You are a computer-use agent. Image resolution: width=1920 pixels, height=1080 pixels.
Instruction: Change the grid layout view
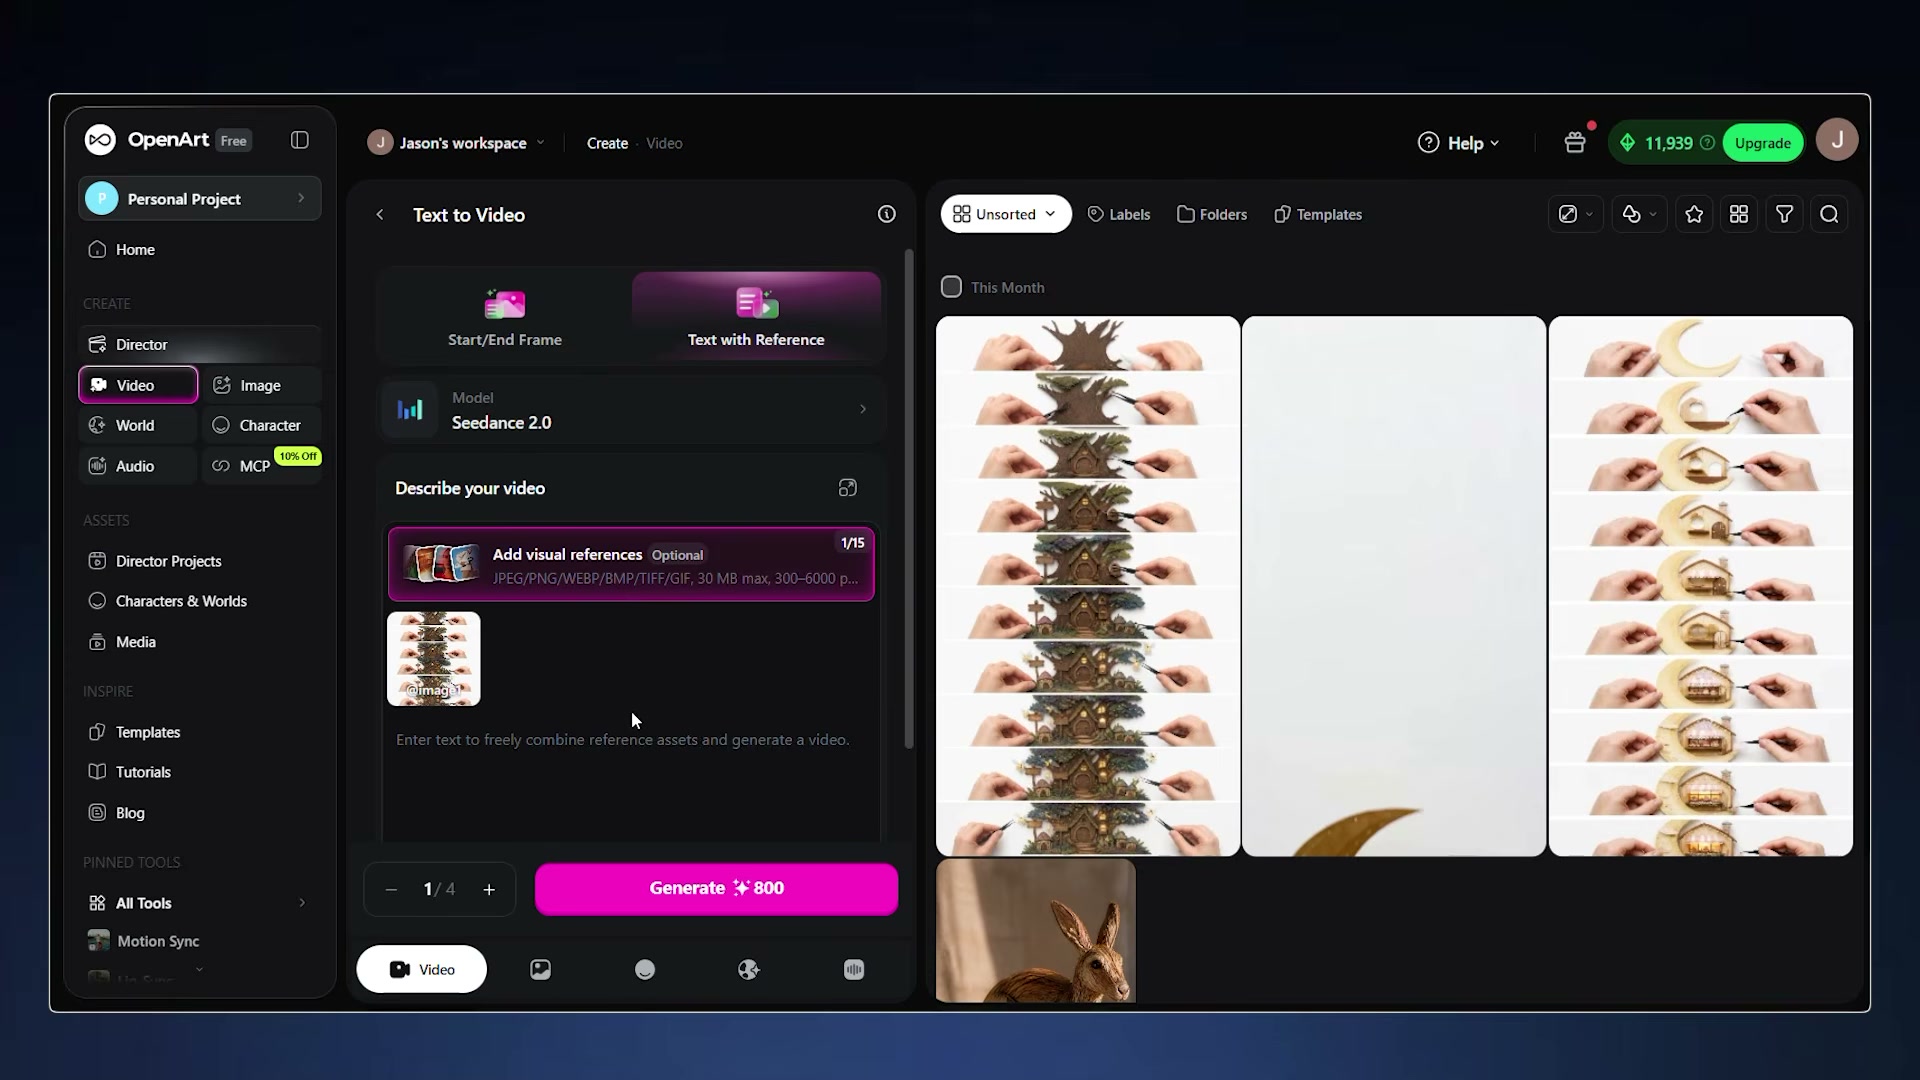(1739, 214)
